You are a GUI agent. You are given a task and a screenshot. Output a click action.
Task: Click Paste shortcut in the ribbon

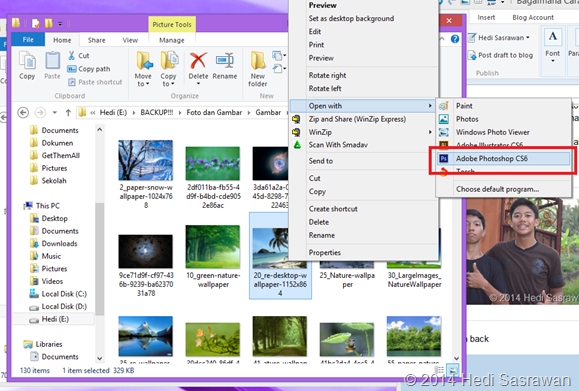(95, 82)
